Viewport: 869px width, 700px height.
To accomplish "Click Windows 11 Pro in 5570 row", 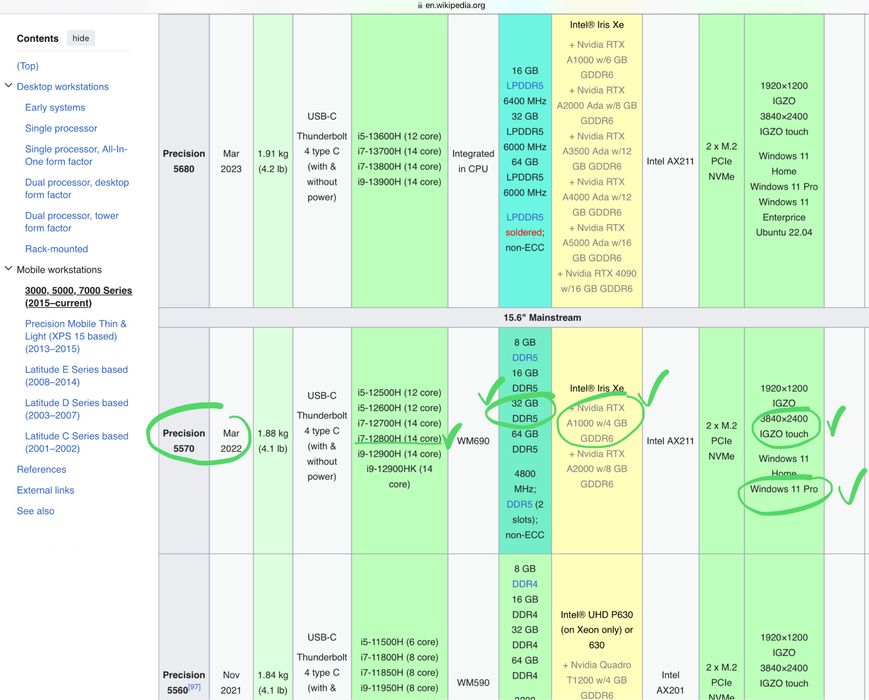I will [784, 489].
